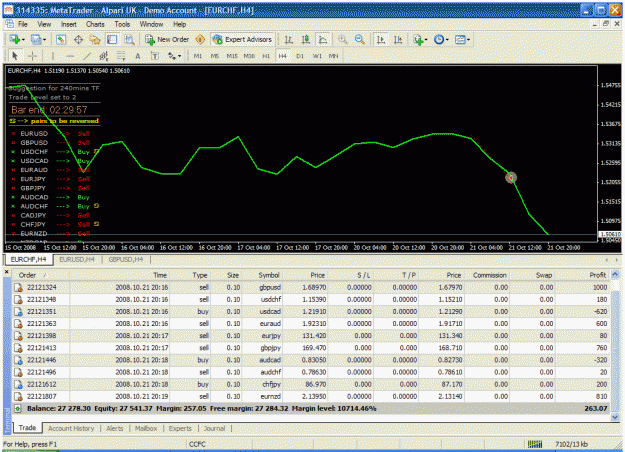The height and width of the screenshot is (452, 625).
Task: Zoom out of the chart
Action: coord(360,39)
